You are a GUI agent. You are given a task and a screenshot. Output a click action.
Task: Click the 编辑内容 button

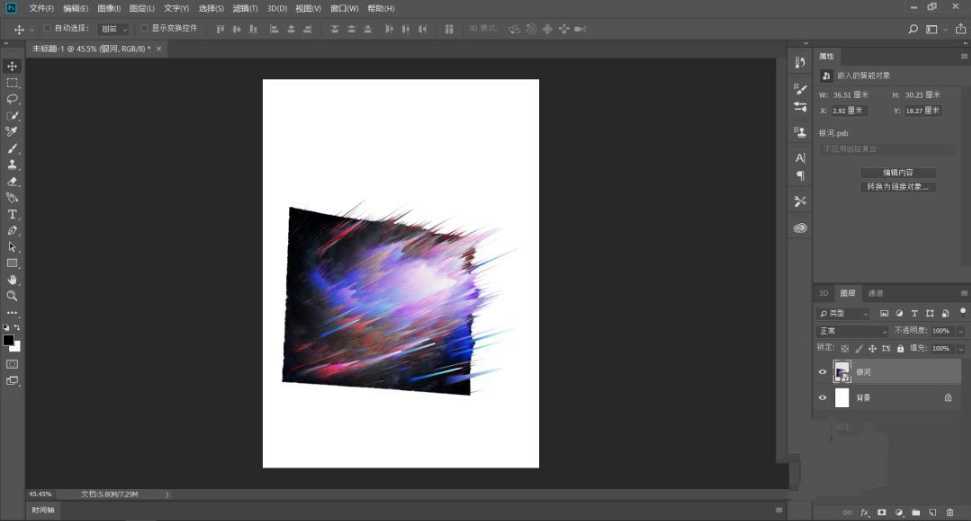(898, 172)
